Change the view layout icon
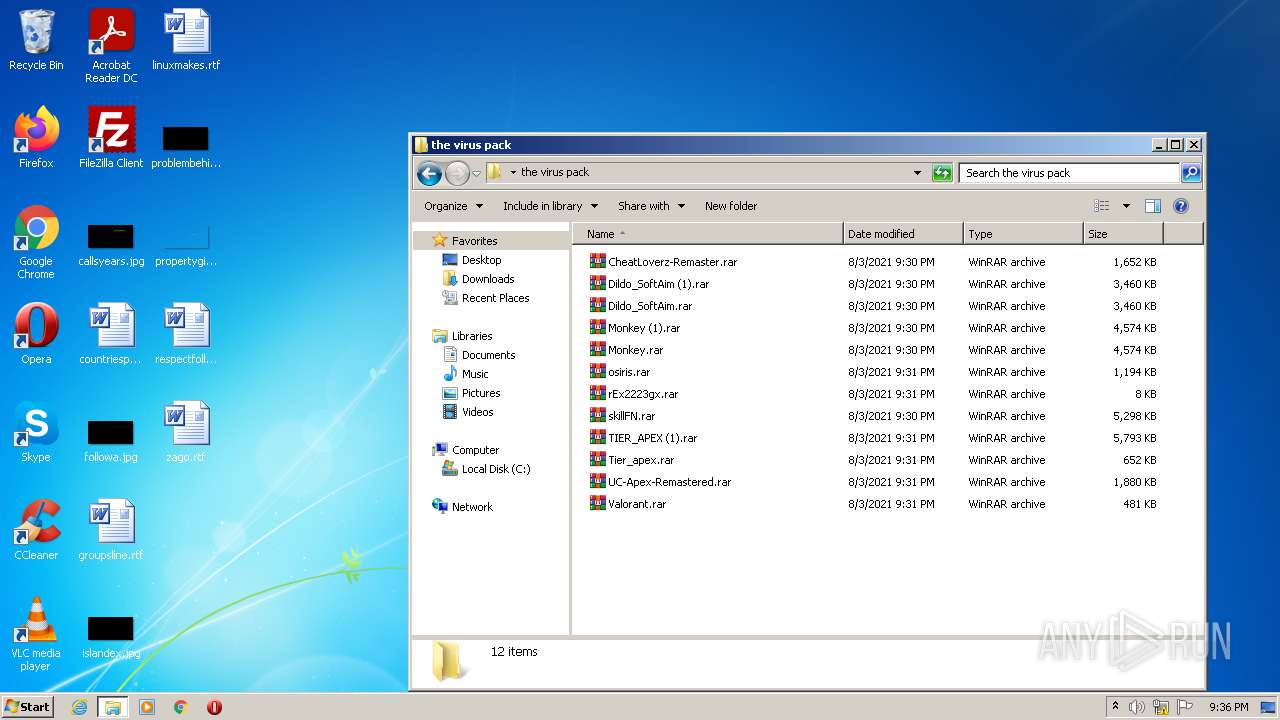Screen dimensions: 1280x720 pyautogui.click(x=1101, y=206)
